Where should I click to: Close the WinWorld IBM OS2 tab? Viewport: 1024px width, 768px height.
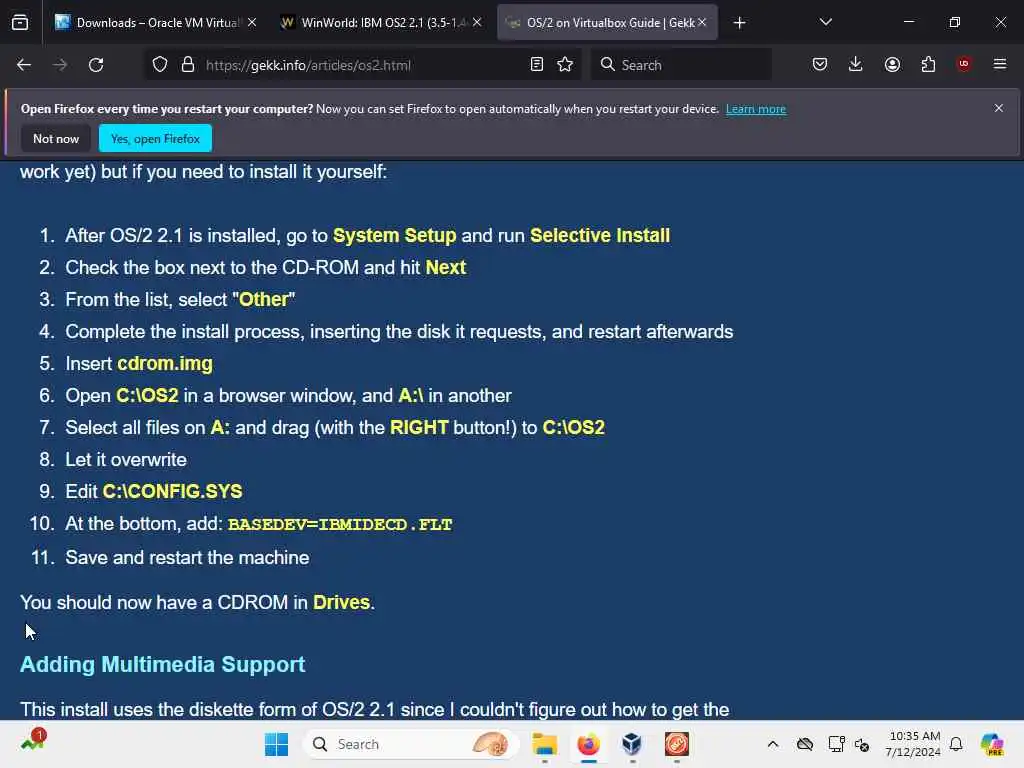[x=477, y=22]
